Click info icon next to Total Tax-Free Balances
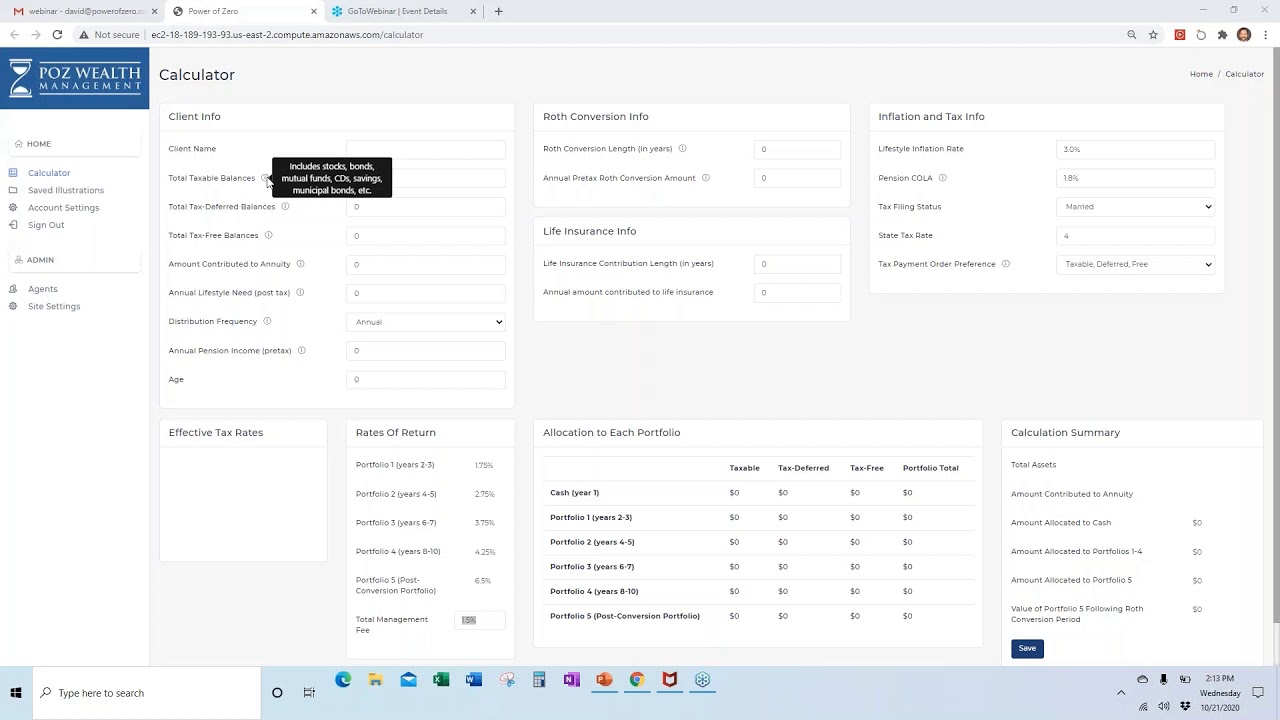This screenshot has width=1280, height=720. tap(268, 235)
